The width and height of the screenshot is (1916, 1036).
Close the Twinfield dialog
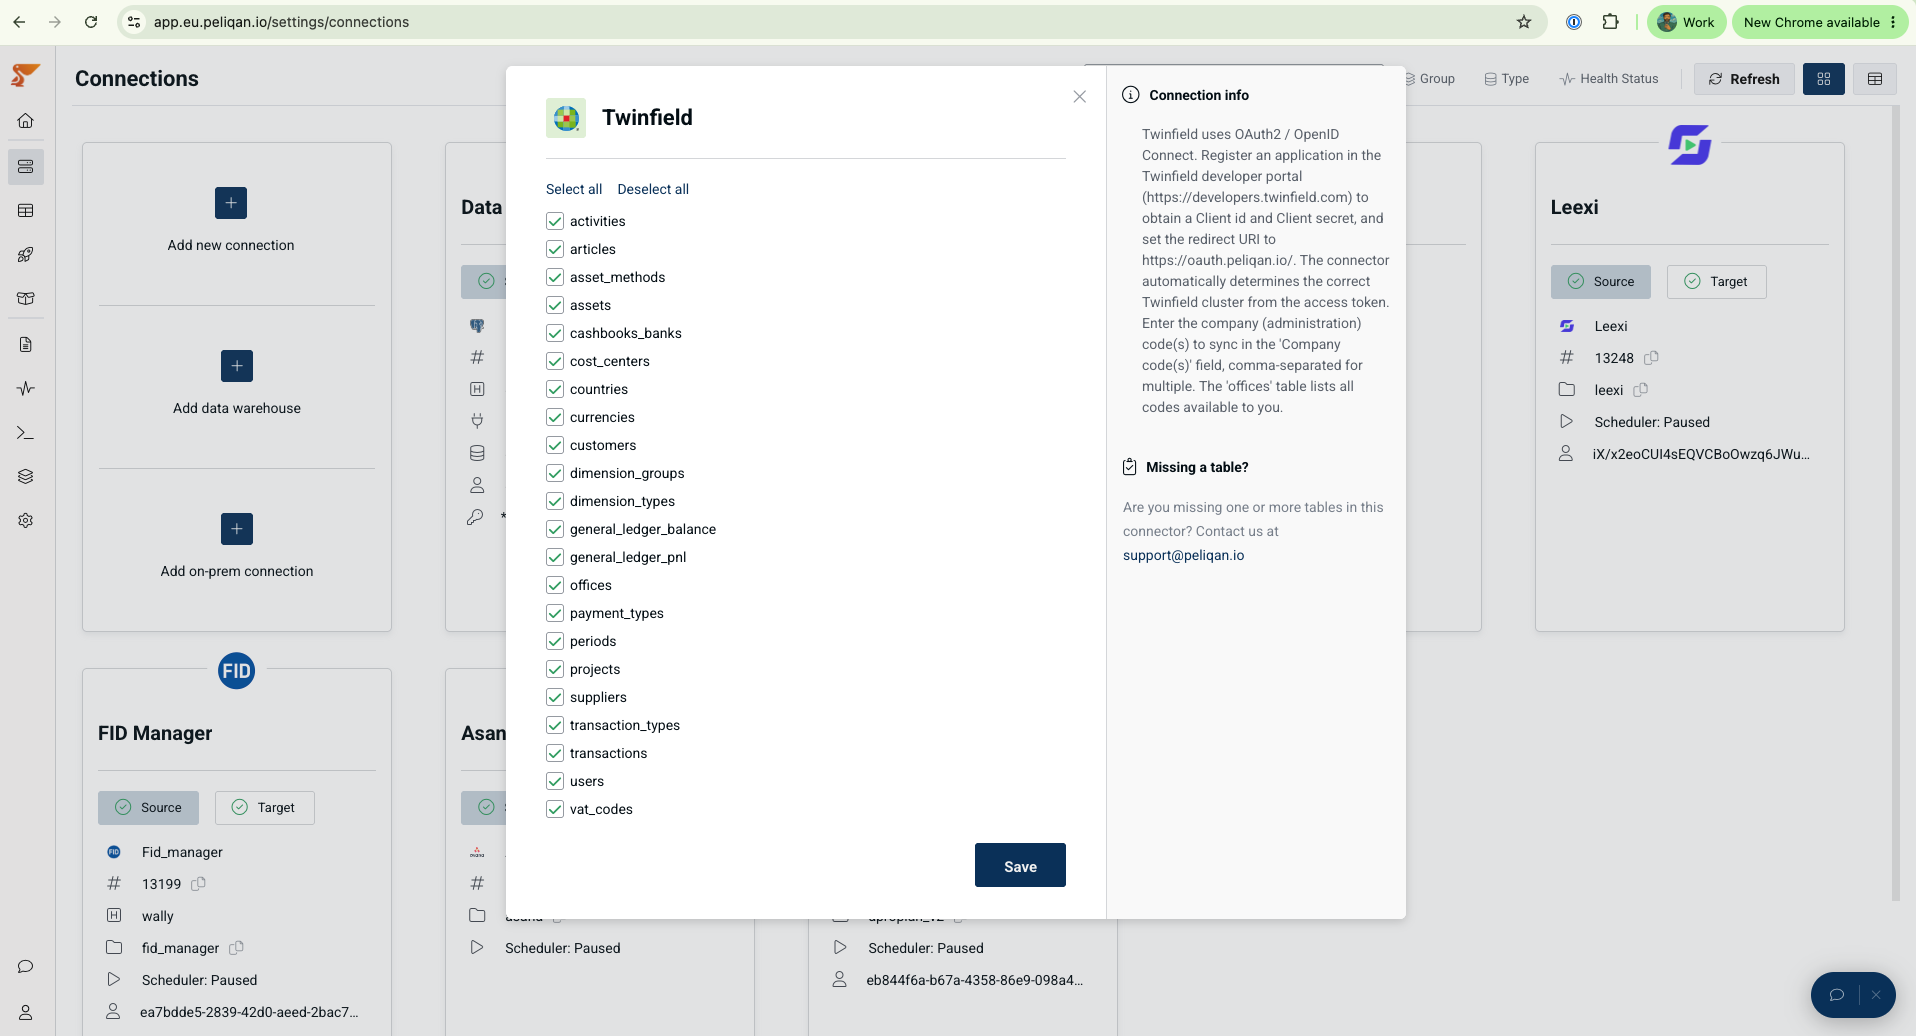point(1080,97)
